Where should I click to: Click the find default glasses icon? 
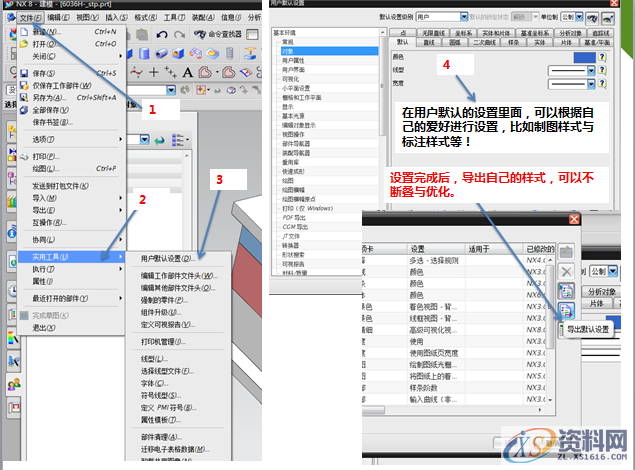coord(592,18)
